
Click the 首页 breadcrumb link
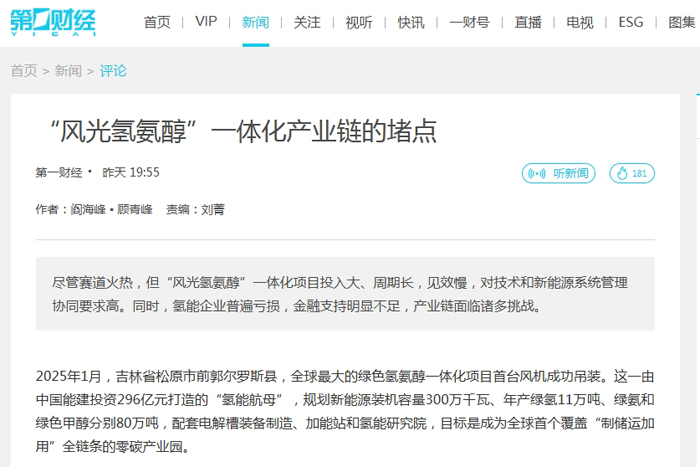pyautogui.click(x=24, y=71)
